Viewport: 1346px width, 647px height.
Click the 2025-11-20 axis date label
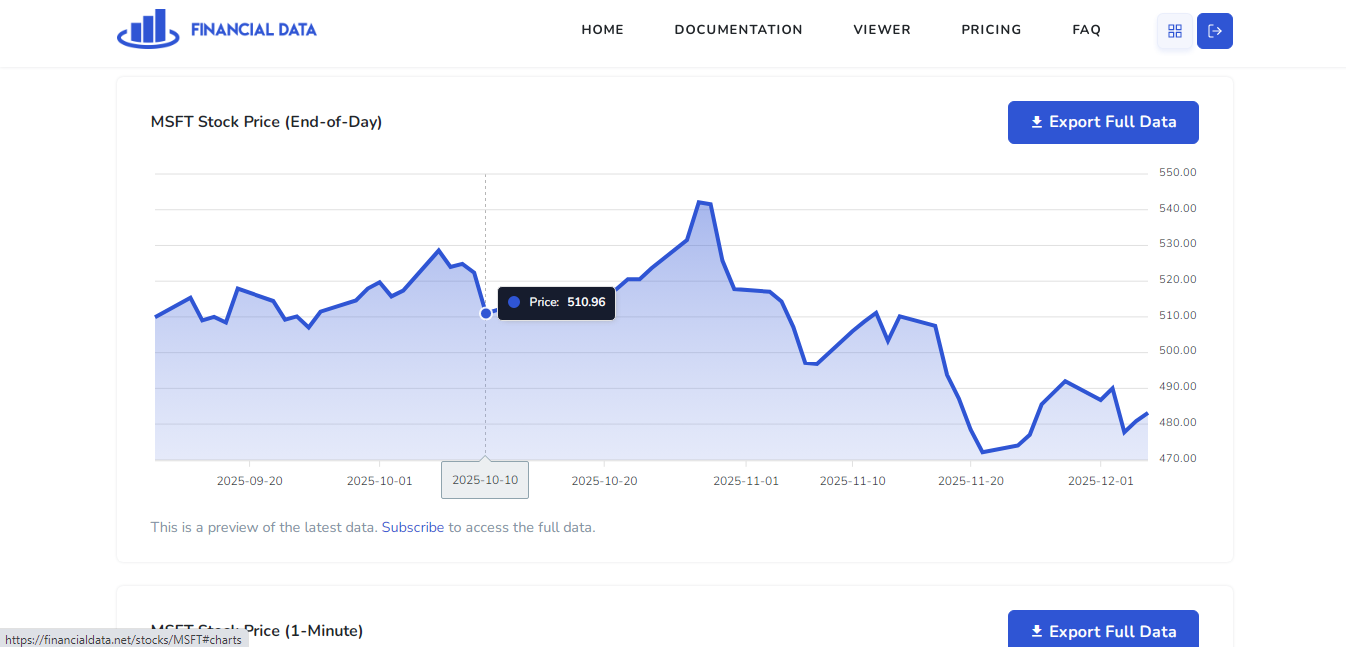coord(971,481)
